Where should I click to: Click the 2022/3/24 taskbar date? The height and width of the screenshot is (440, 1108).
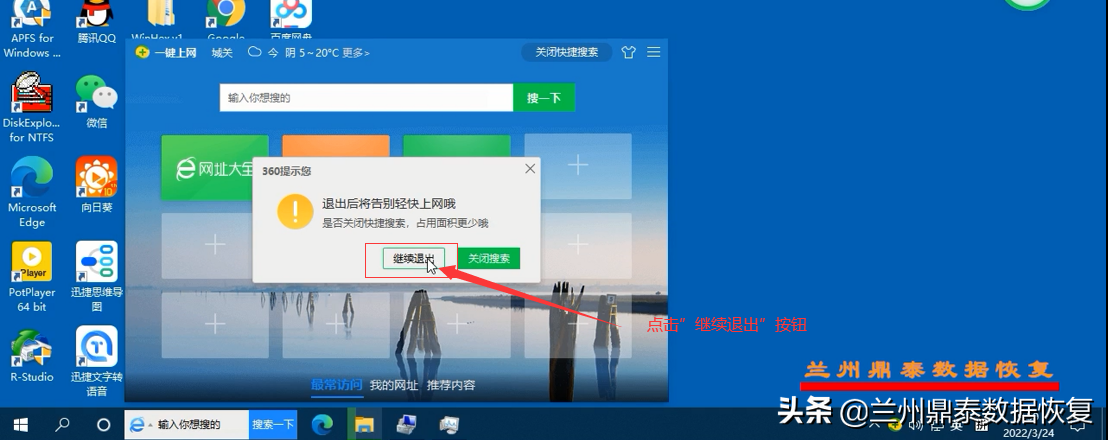1028,433
